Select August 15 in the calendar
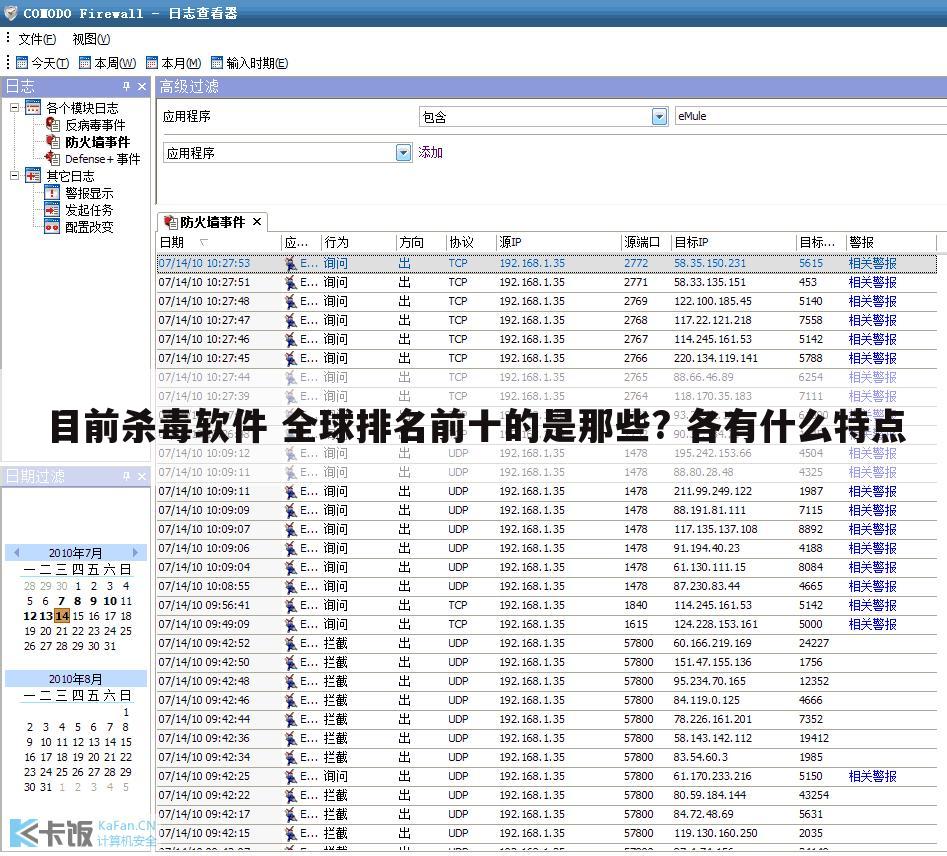This screenshot has height=856, width=947. pyautogui.click(x=126, y=742)
